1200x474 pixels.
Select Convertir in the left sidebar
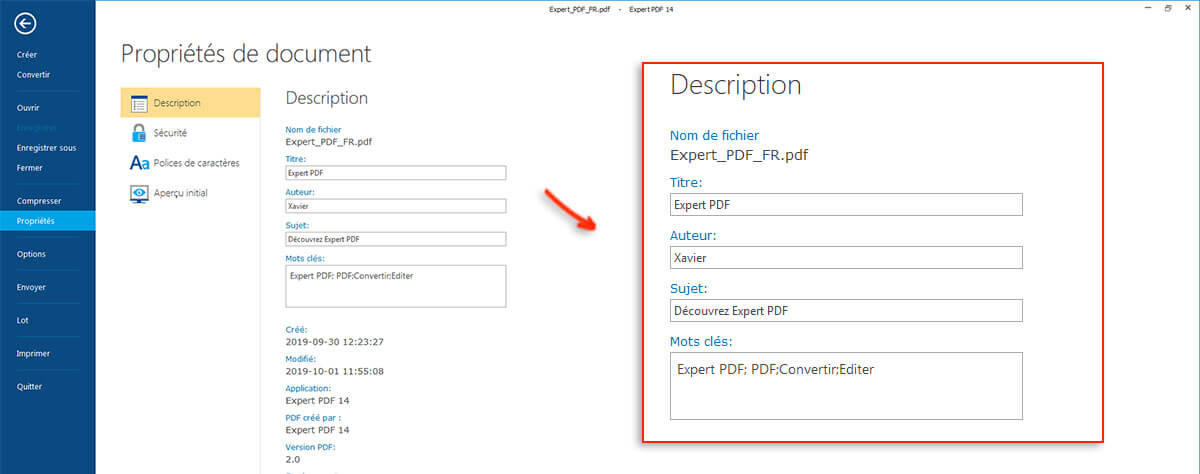pyautogui.click(x=33, y=75)
